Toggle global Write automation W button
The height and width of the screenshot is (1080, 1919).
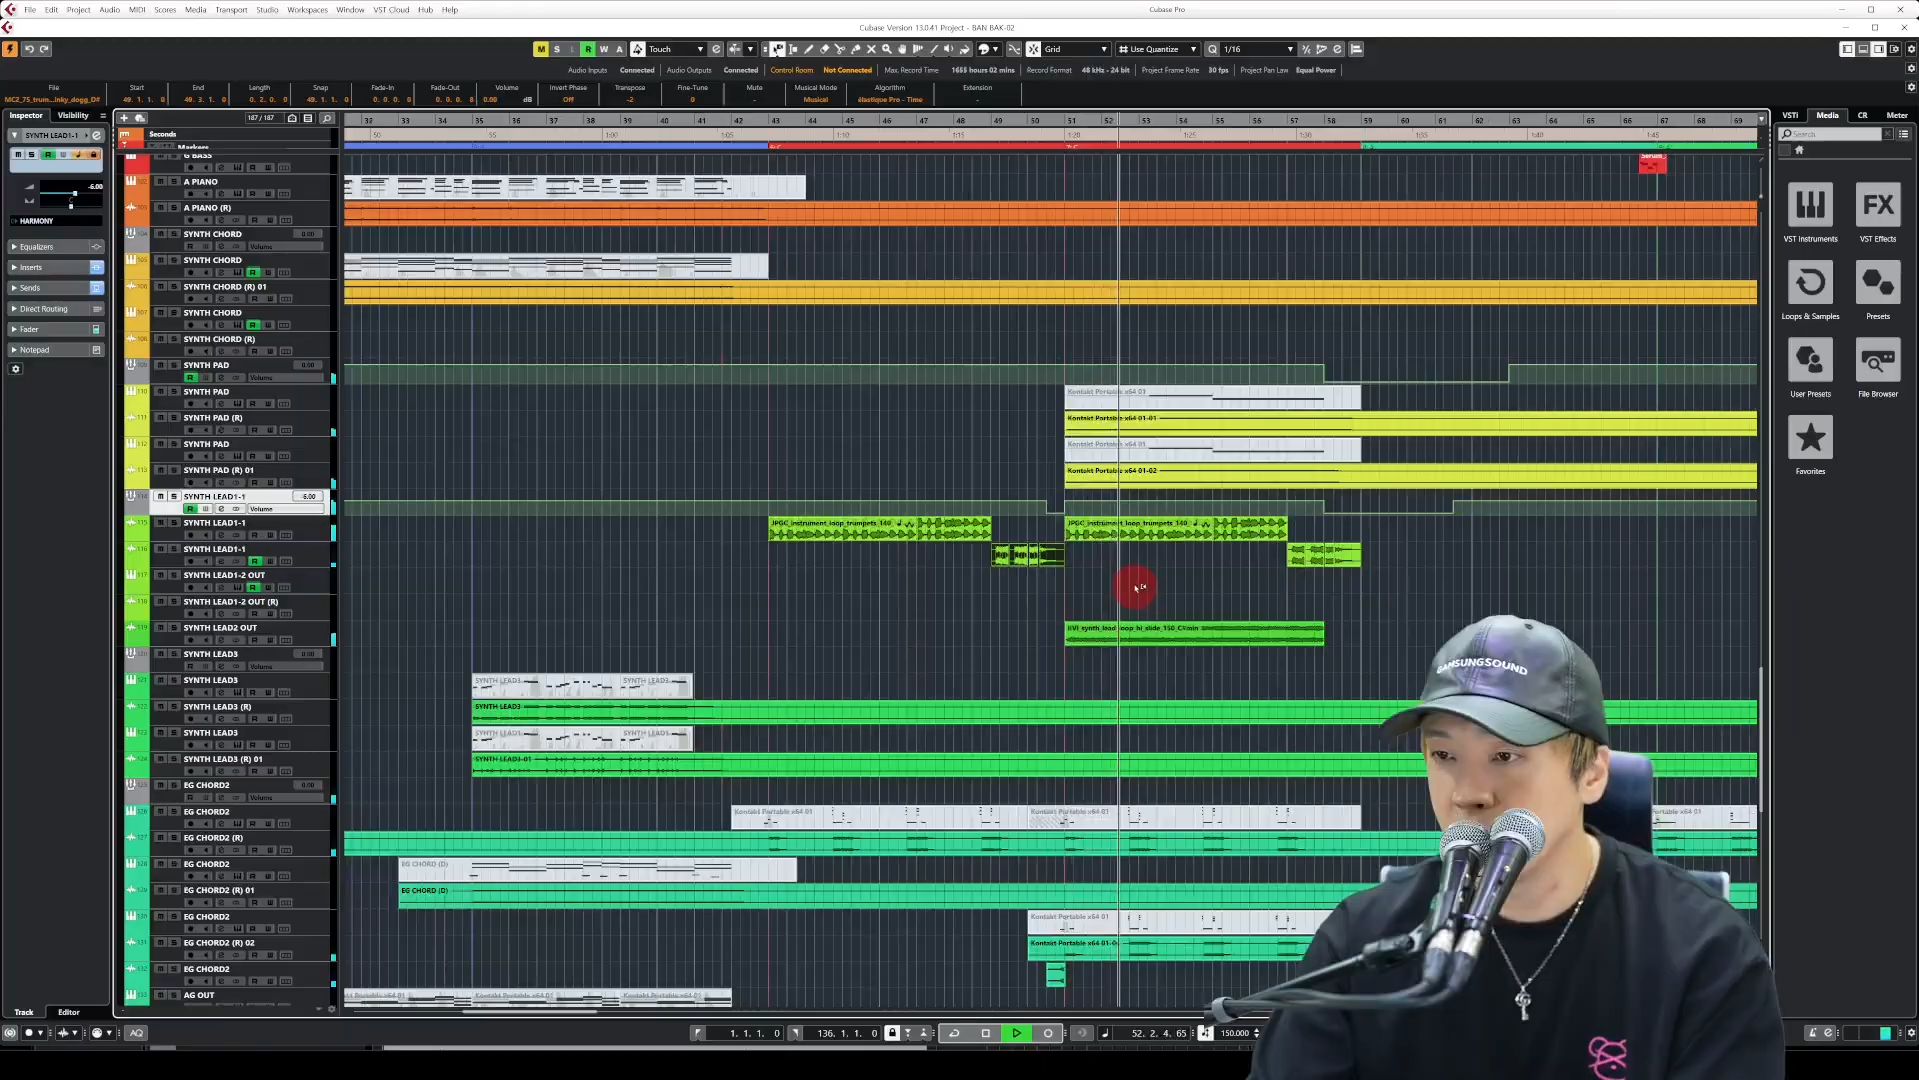(604, 49)
